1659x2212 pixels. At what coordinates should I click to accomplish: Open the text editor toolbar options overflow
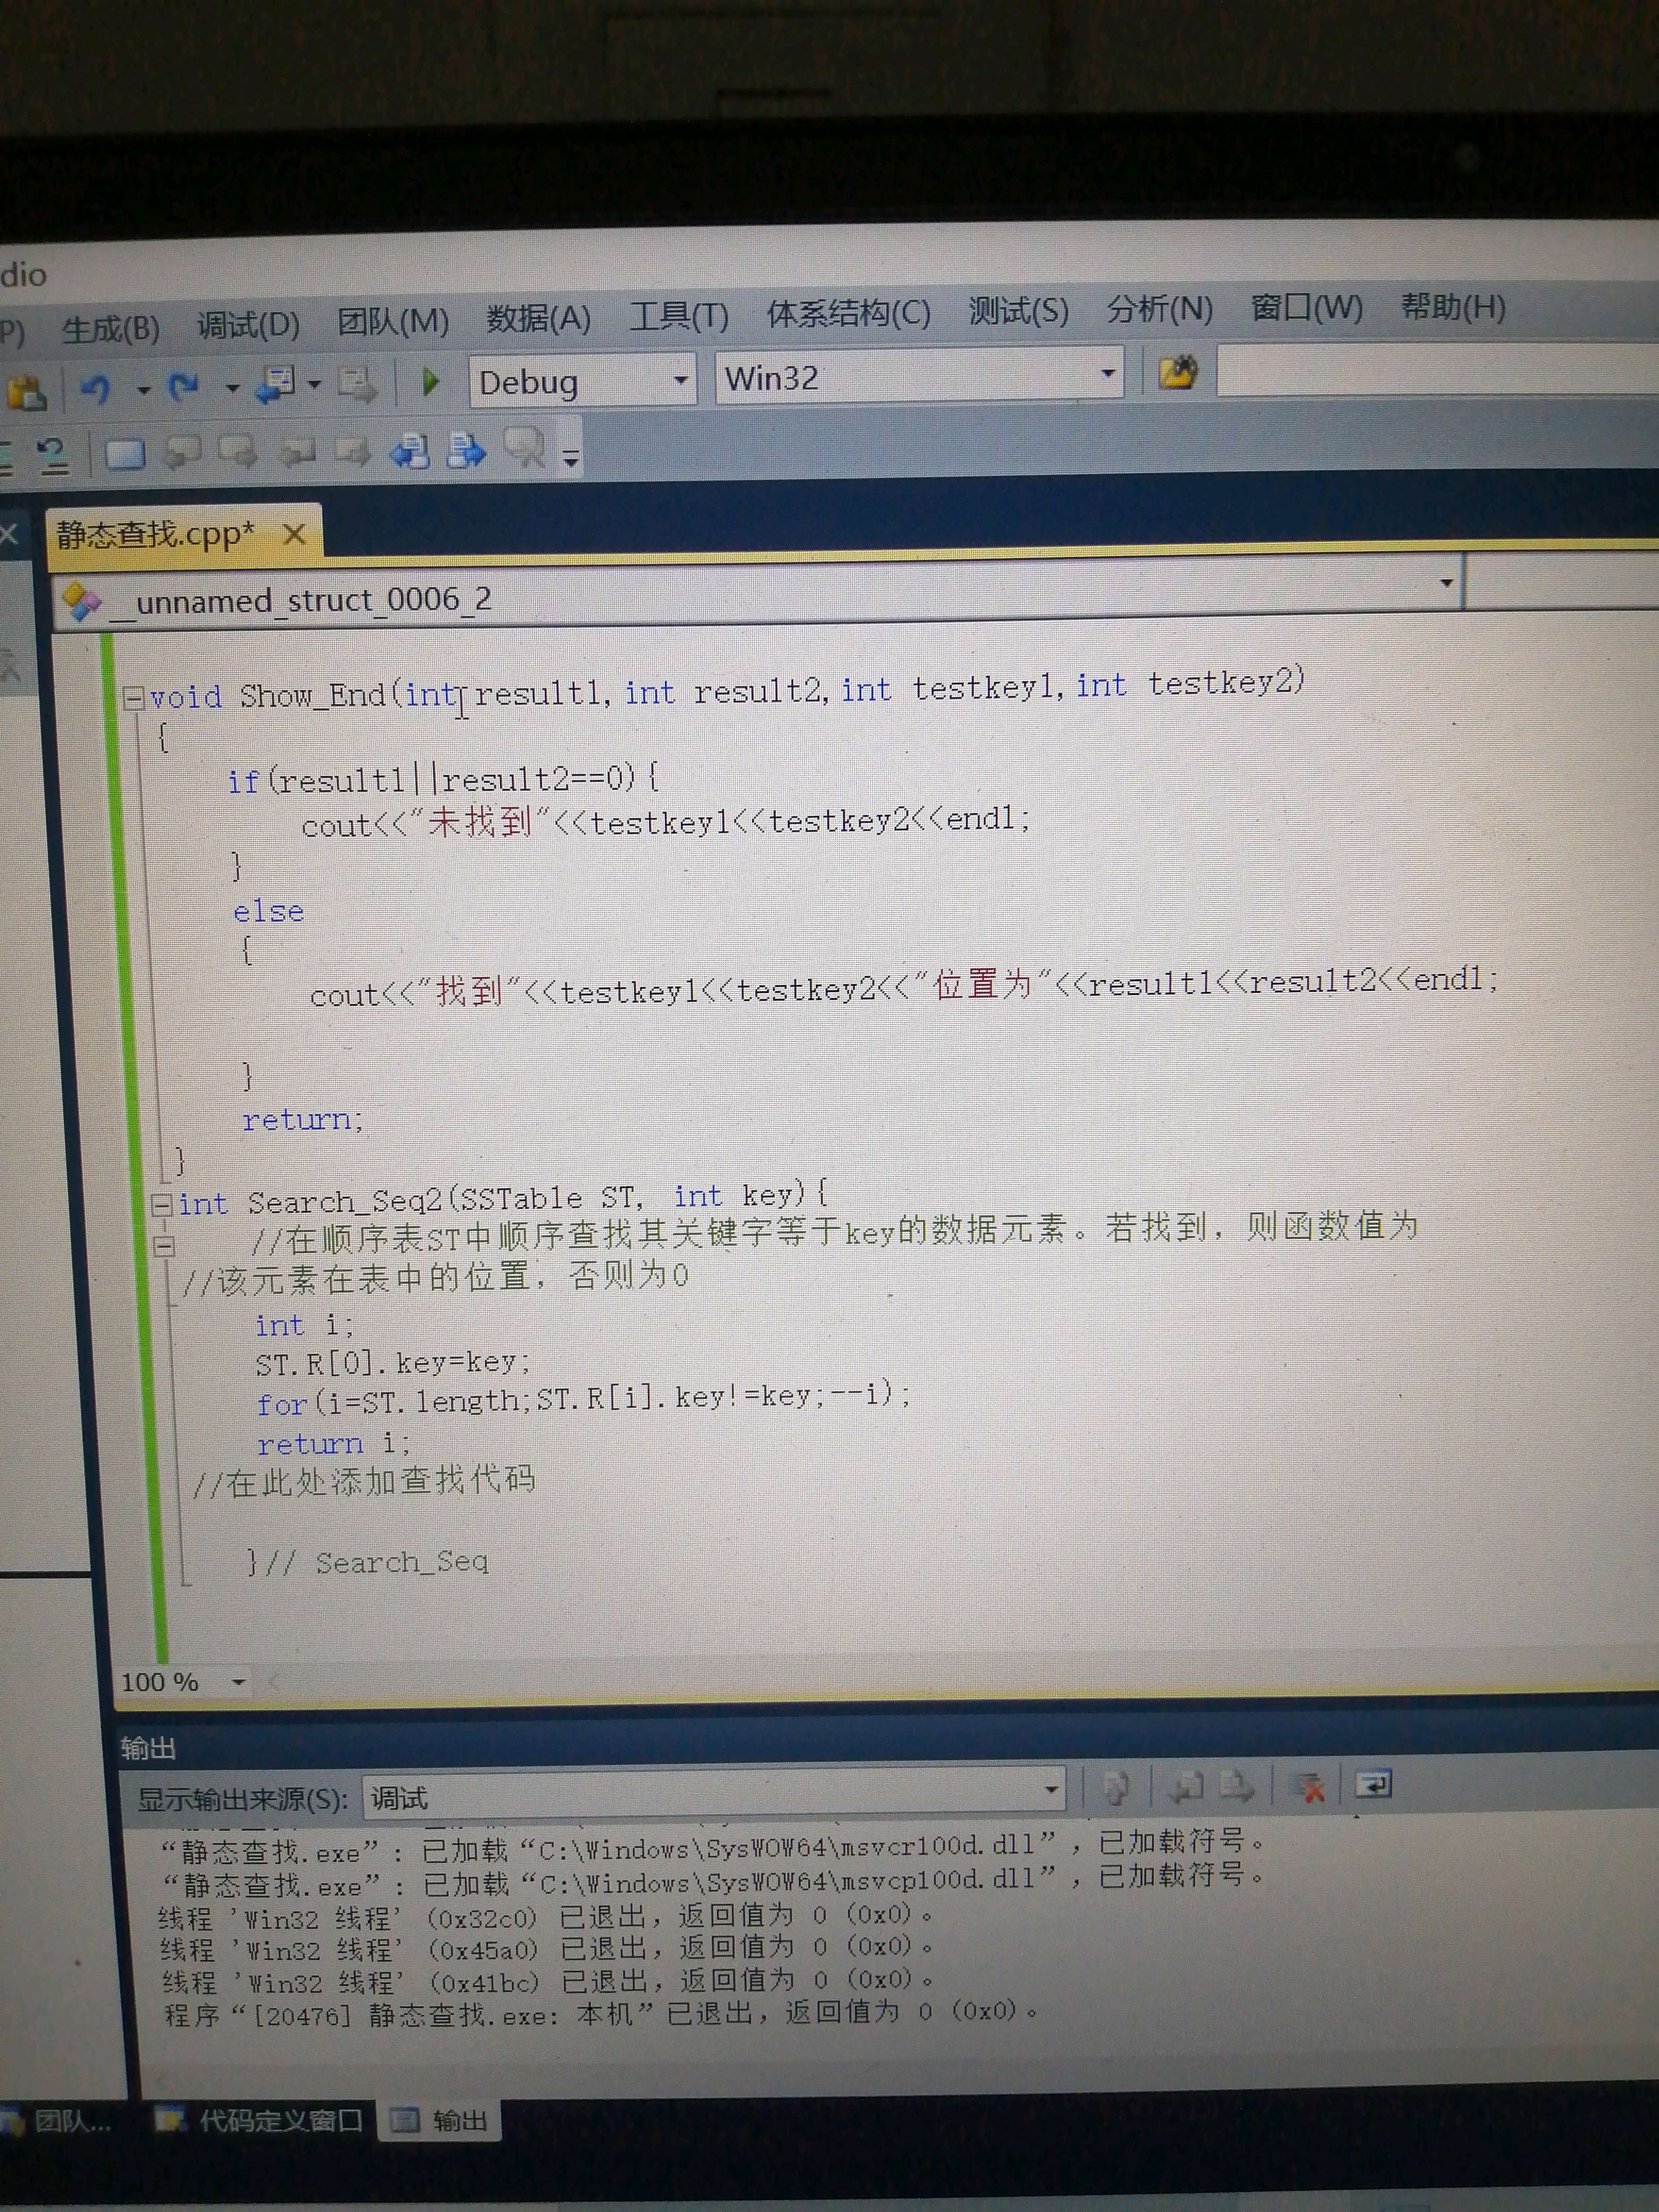(570, 459)
